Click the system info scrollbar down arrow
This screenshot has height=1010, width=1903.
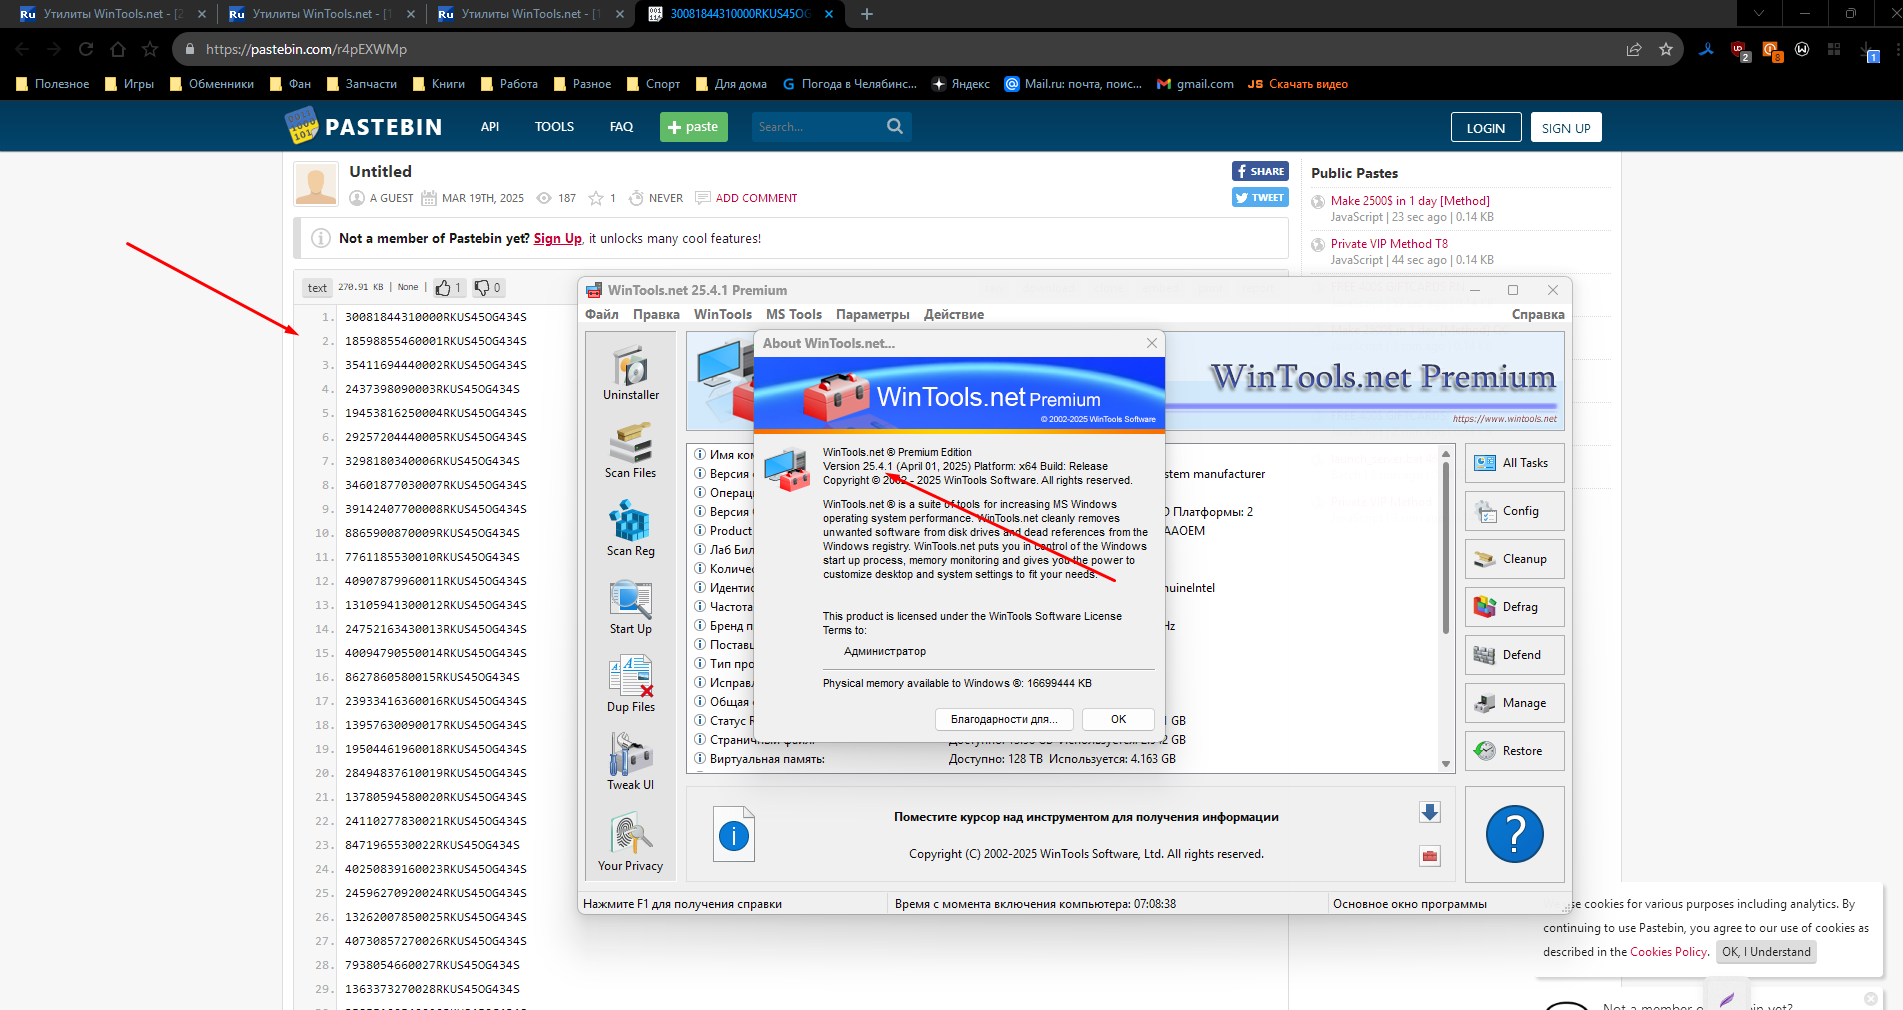(x=1446, y=764)
